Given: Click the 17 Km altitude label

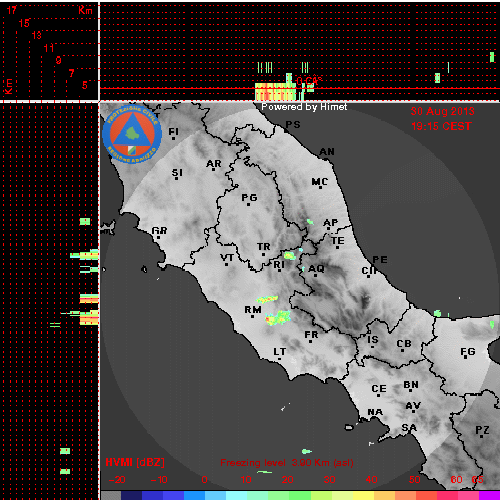Looking at the screenshot, I should (x=12, y=10).
